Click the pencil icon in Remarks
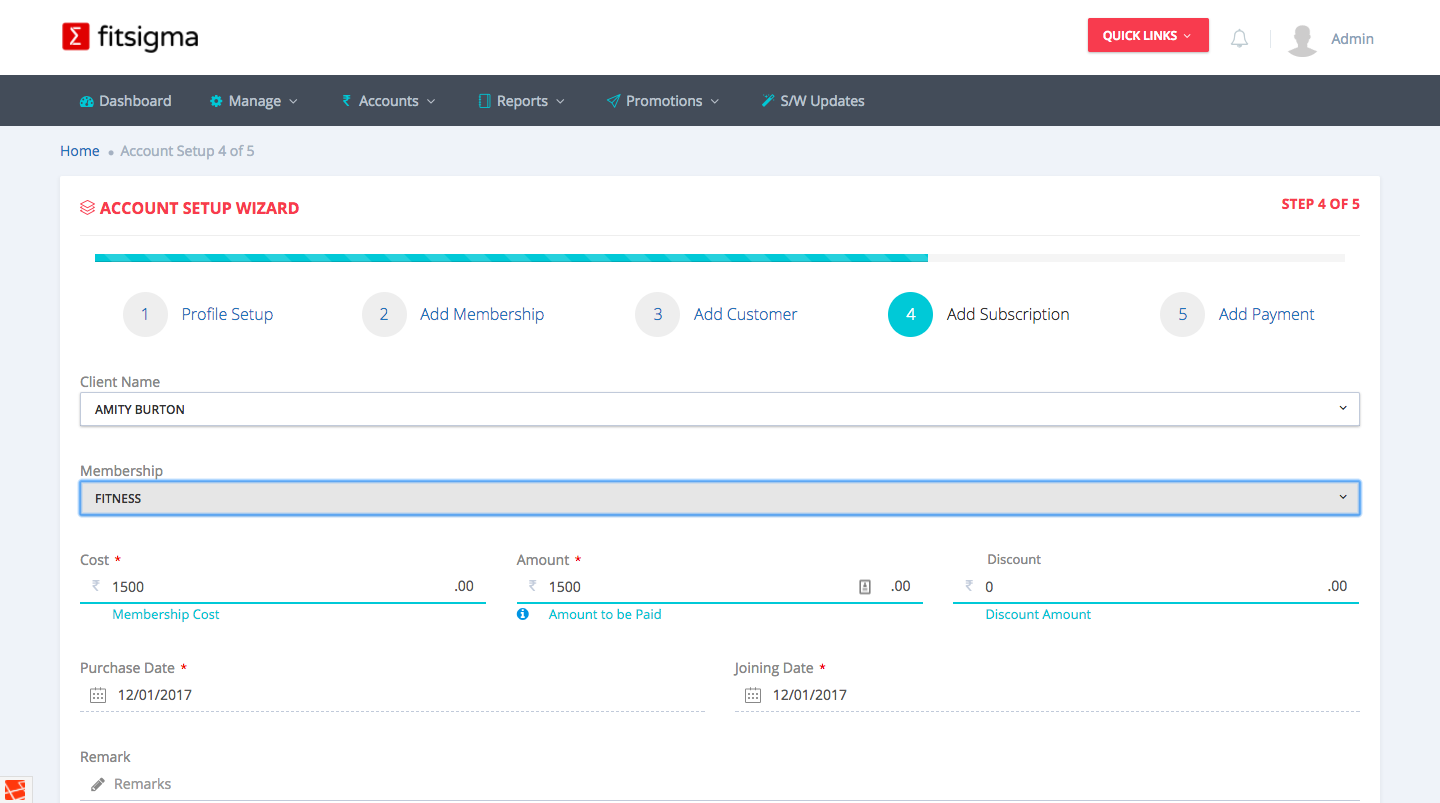 tap(97, 784)
